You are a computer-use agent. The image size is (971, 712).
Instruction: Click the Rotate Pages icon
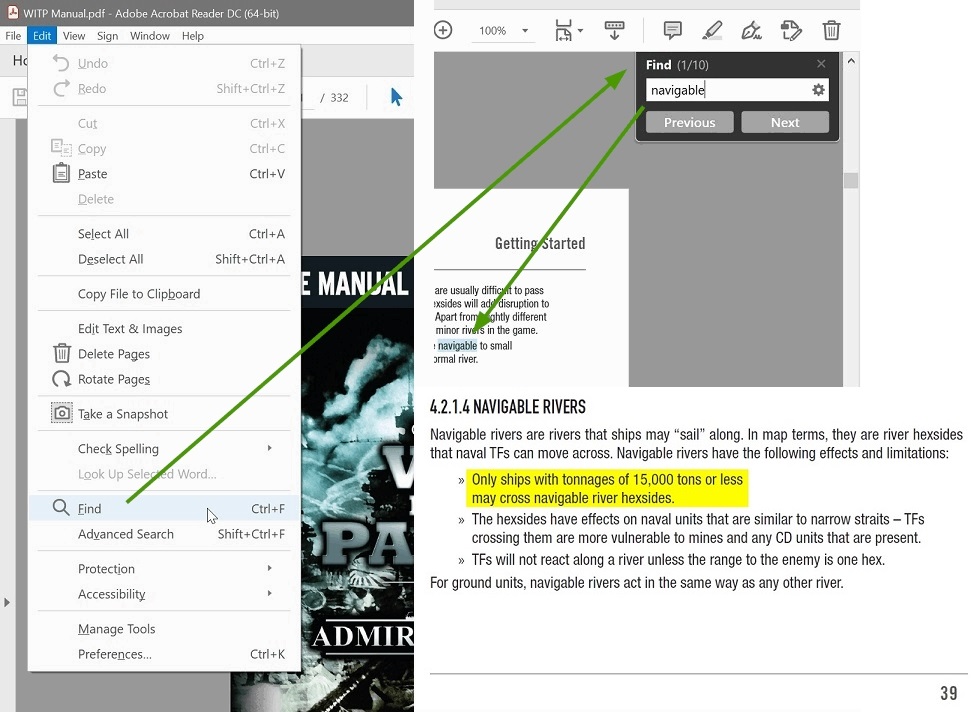tap(61, 379)
